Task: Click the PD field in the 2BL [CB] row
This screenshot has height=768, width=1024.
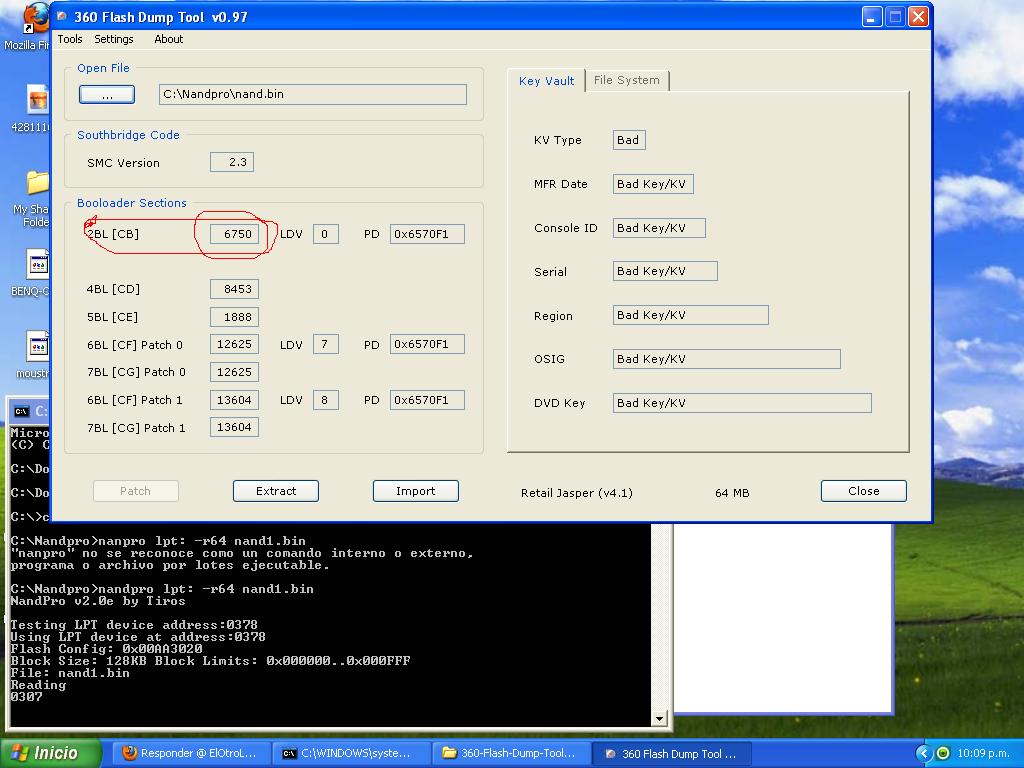Action: pyautogui.click(x=427, y=234)
